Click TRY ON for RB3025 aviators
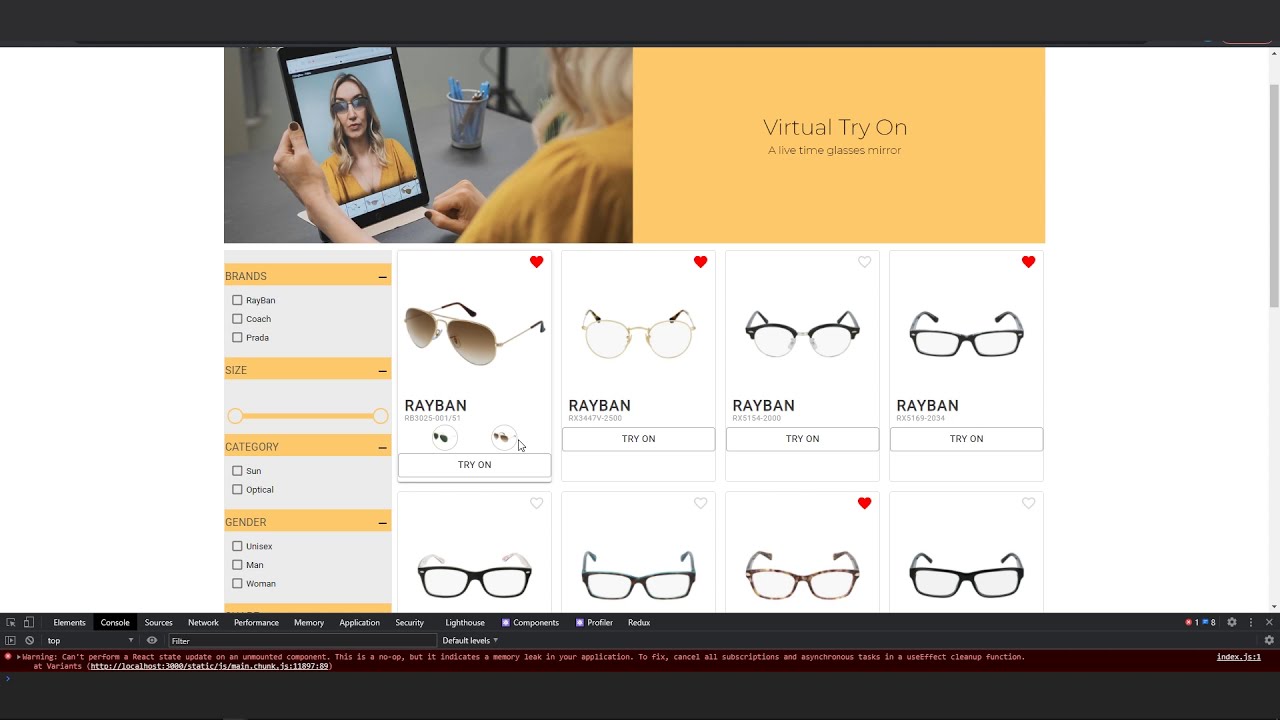This screenshot has width=1280, height=720. tap(474, 465)
